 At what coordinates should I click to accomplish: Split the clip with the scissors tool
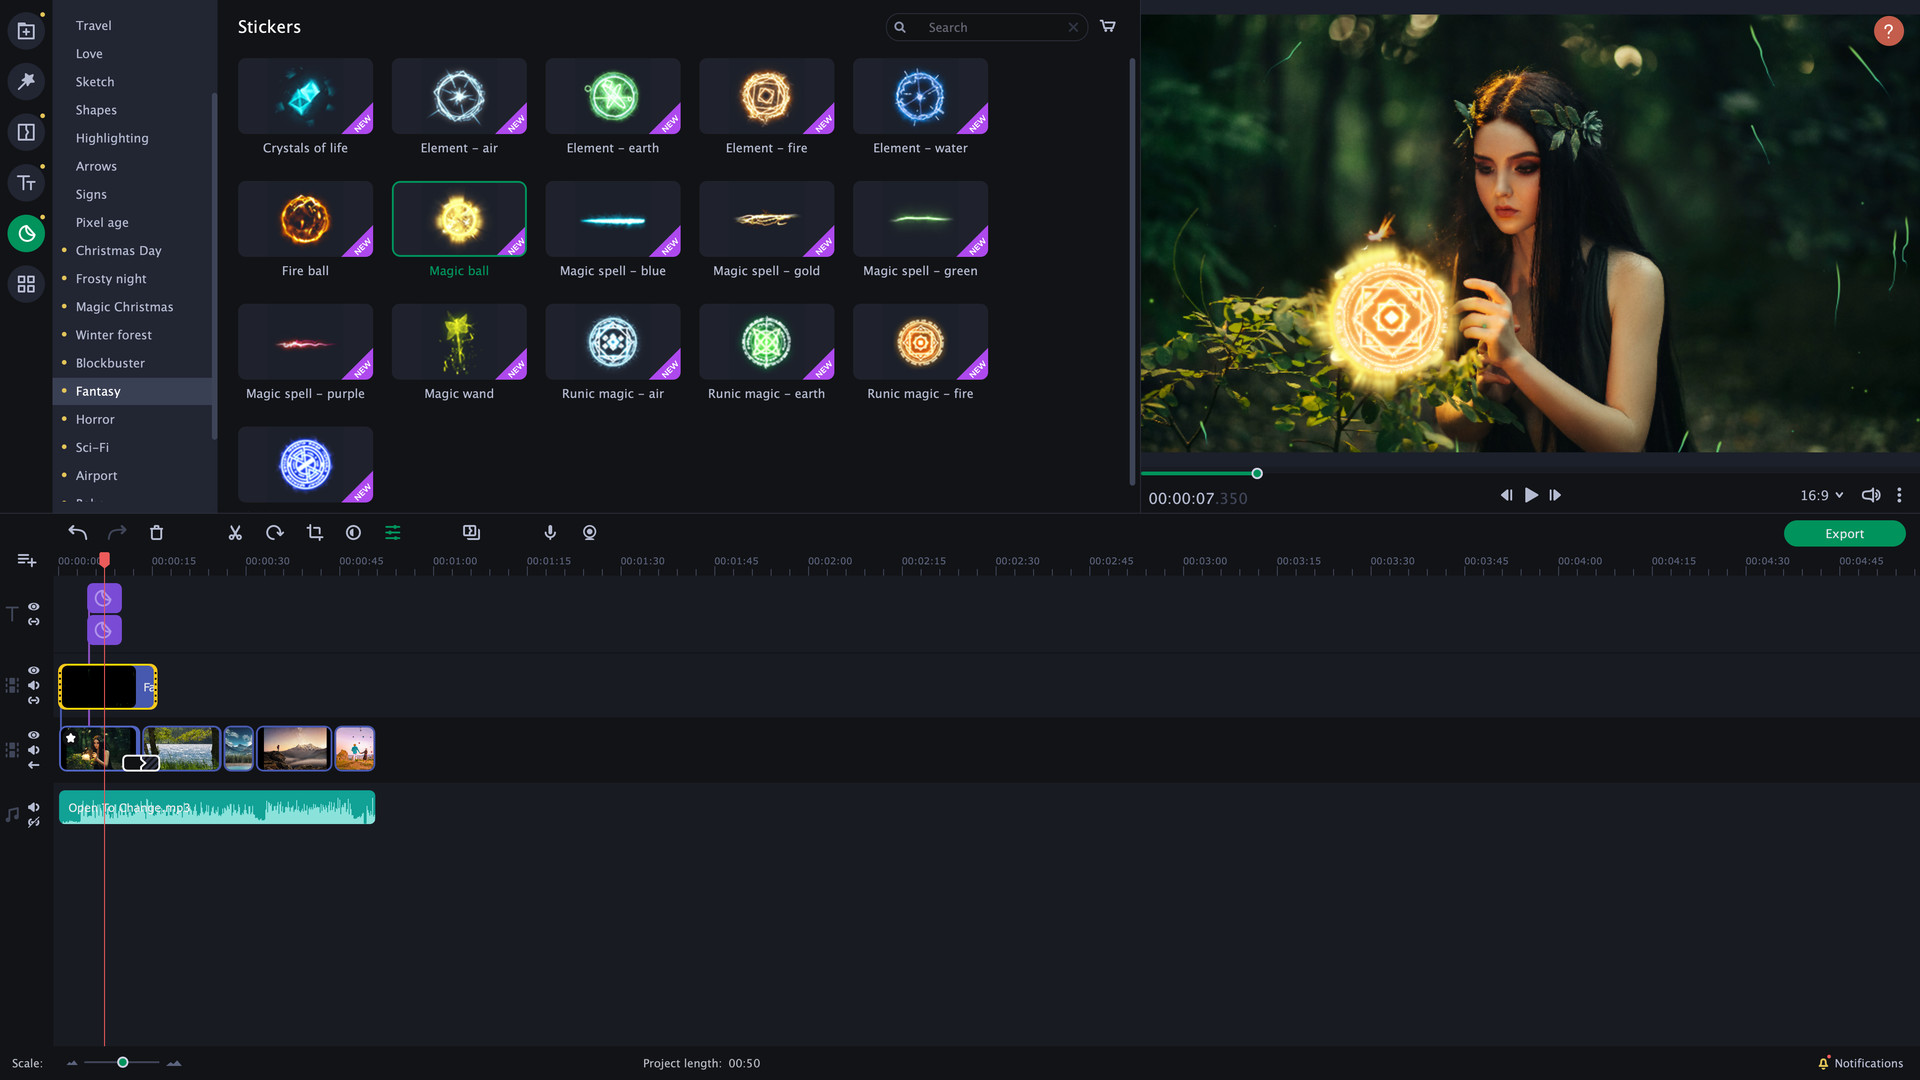pyautogui.click(x=235, y=532)
